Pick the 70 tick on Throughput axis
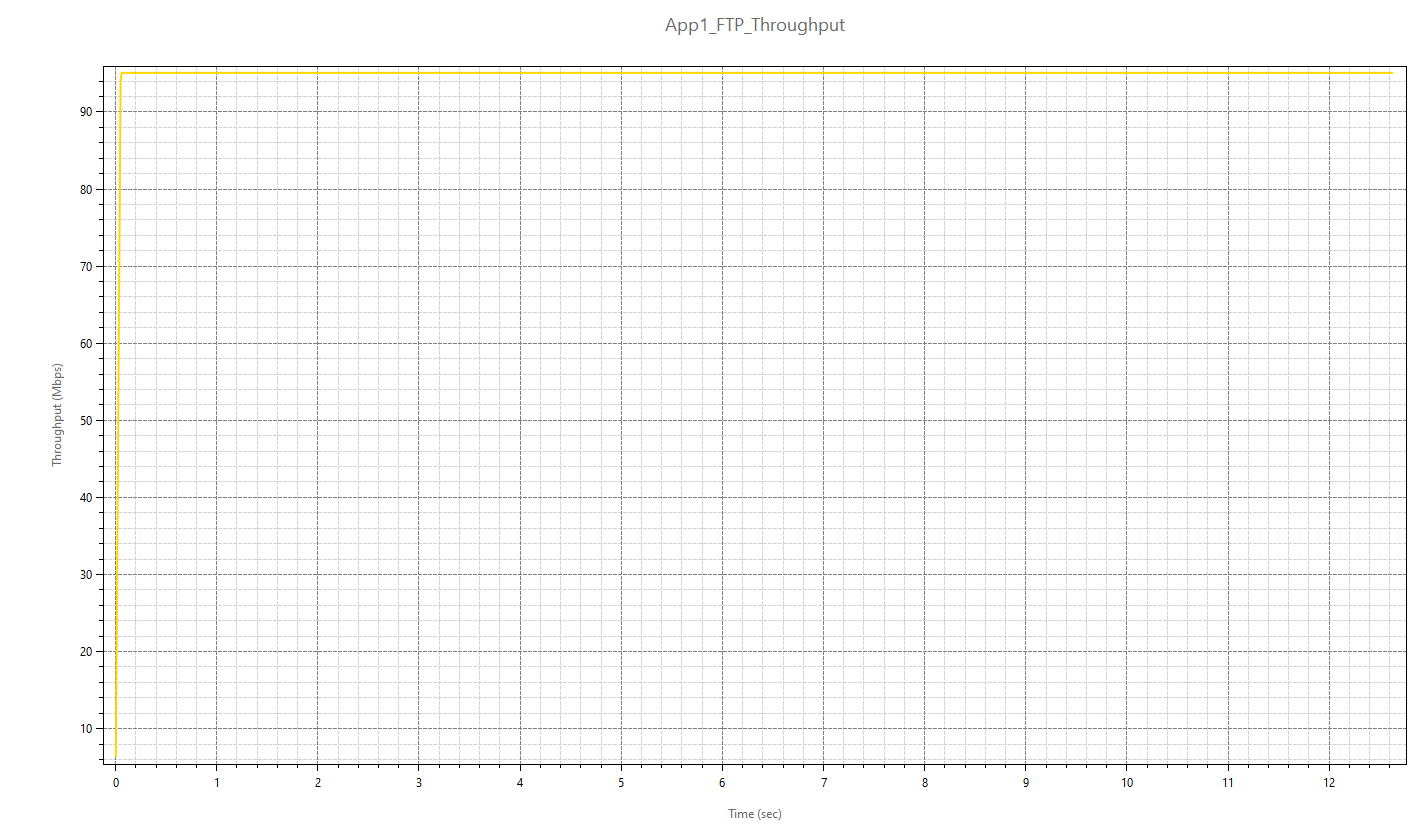 coord(87,266)
